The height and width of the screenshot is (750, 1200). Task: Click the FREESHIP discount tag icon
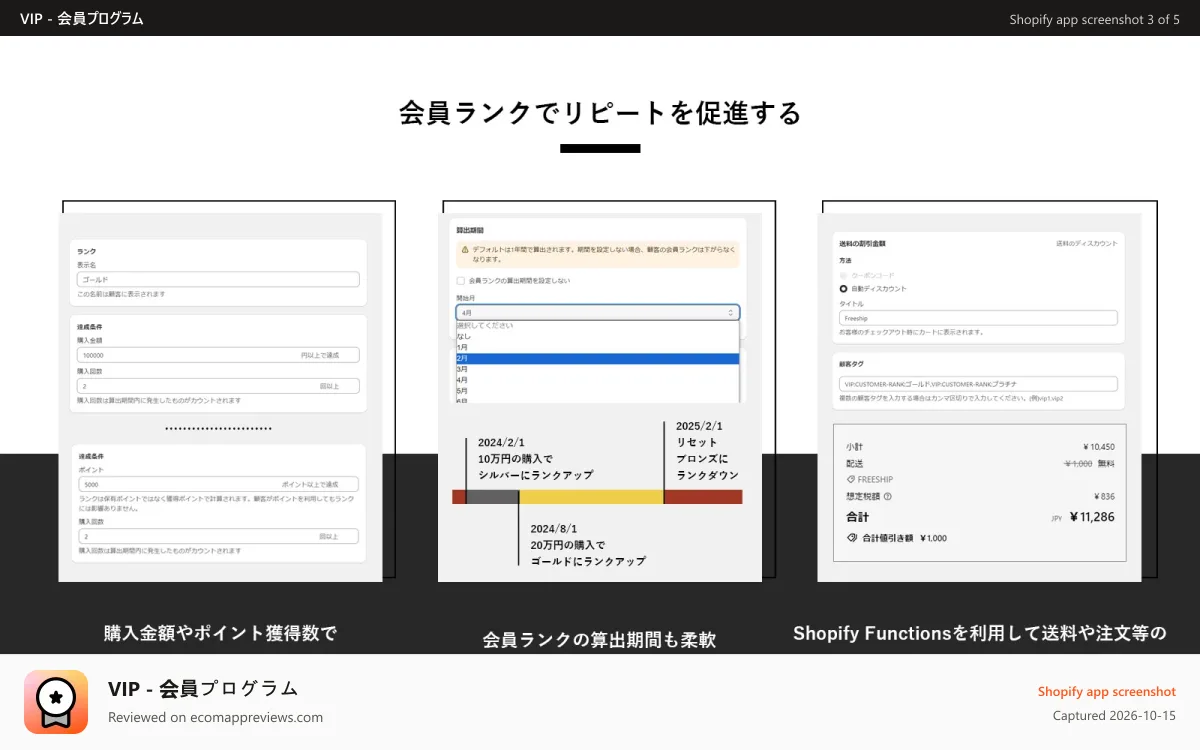click(x=851, y=479)
